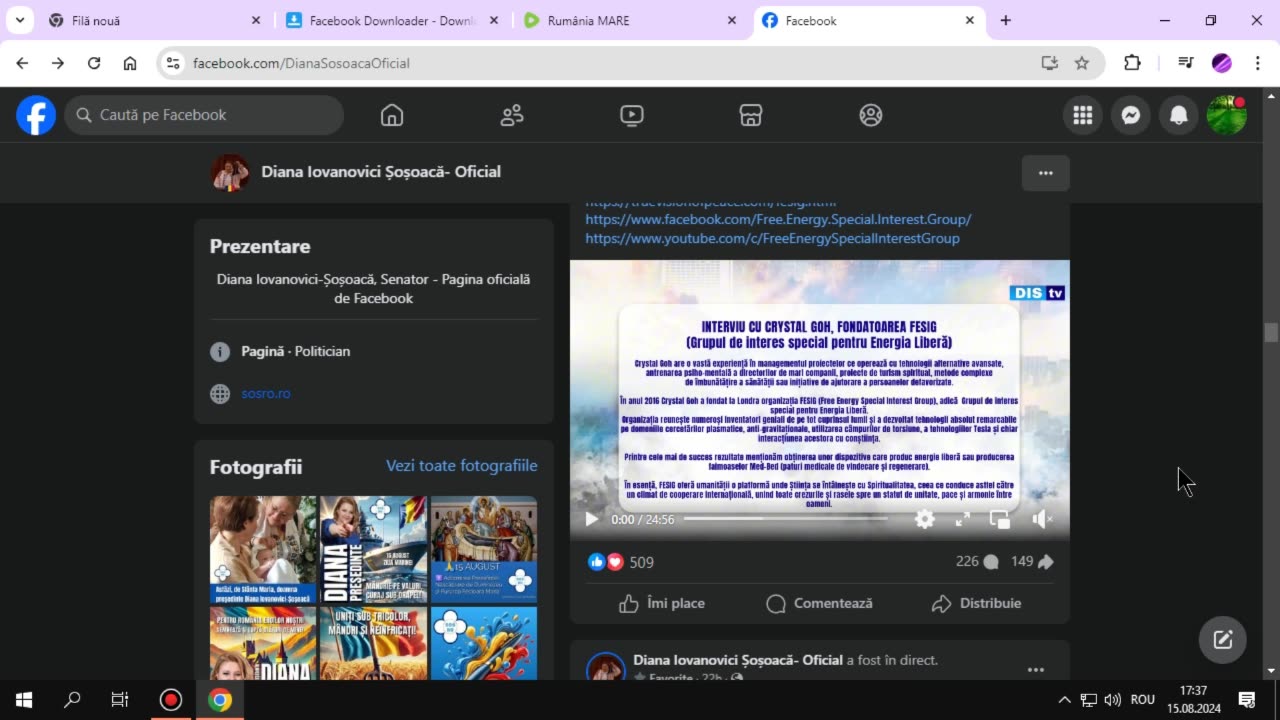Open Windows taskbar search

click(x=72, y=700)
